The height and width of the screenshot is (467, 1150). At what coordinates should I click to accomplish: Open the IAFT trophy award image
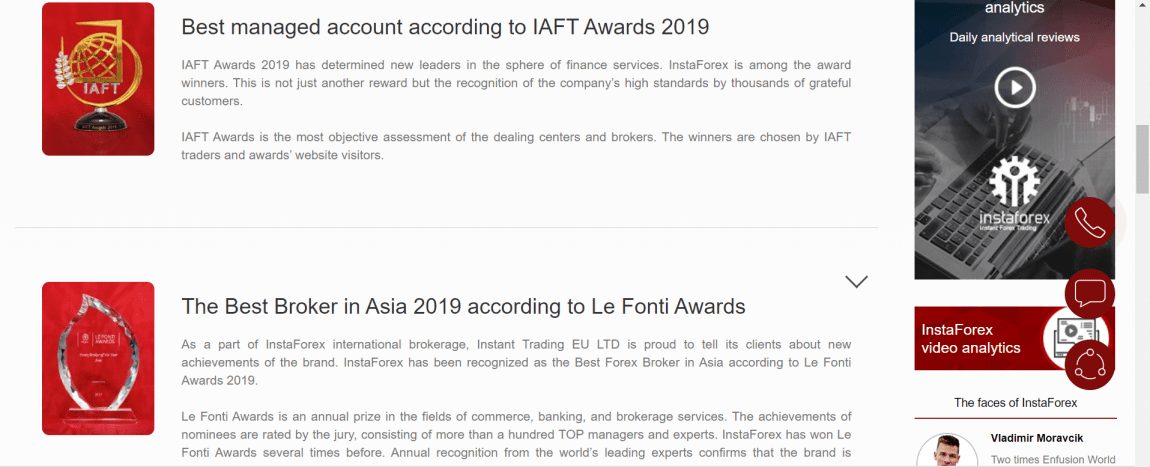[98, 79]
